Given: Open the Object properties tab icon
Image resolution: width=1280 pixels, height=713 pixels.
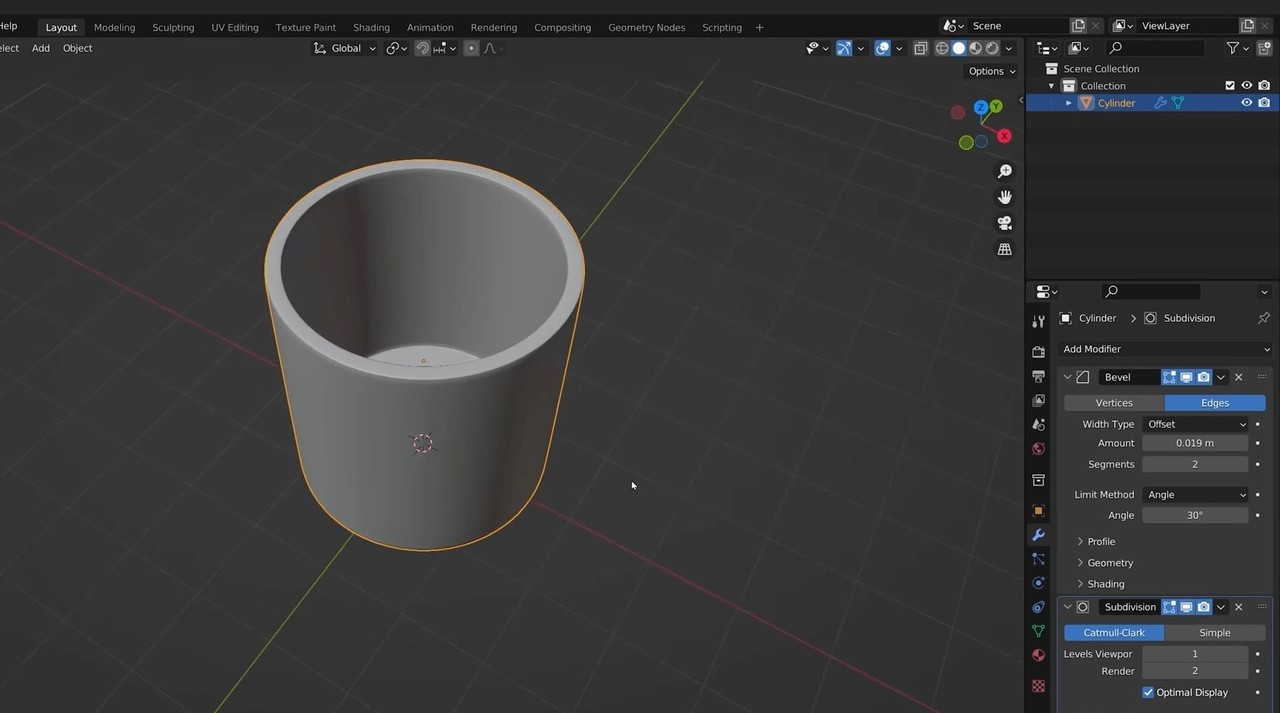Looking at the screenshot, I should click(1038, 510).
